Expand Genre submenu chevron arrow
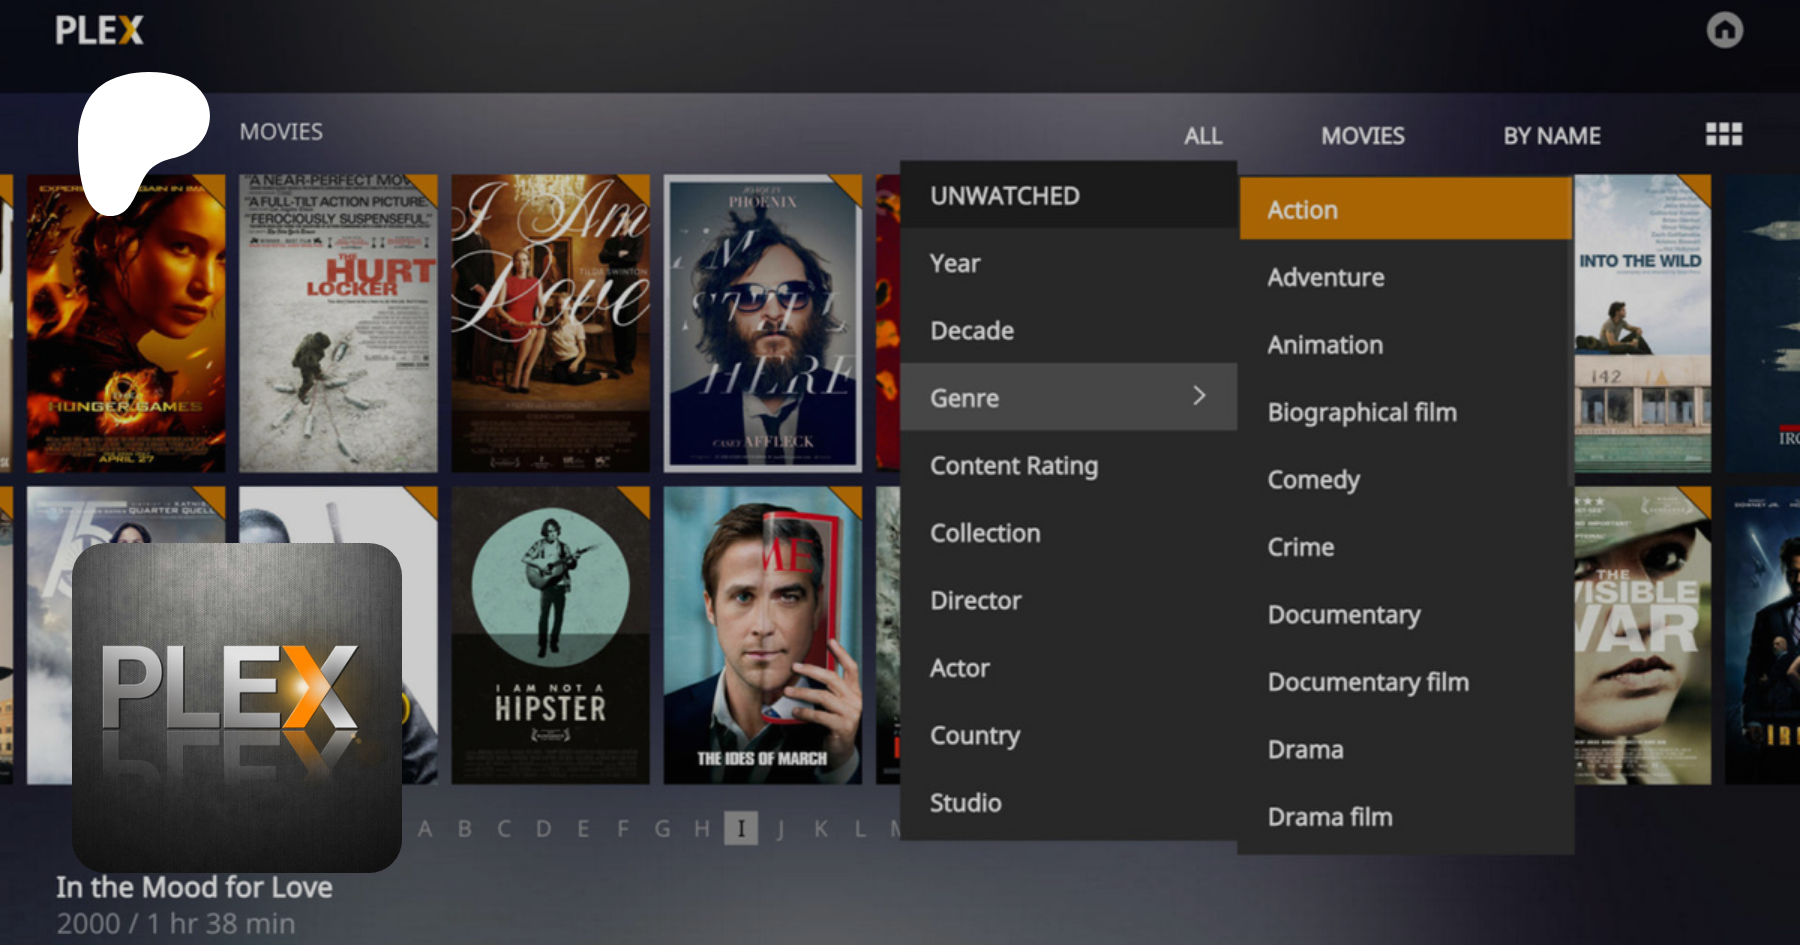The height and width of the screenshot is (945, 1800). tap(1199, 396)
